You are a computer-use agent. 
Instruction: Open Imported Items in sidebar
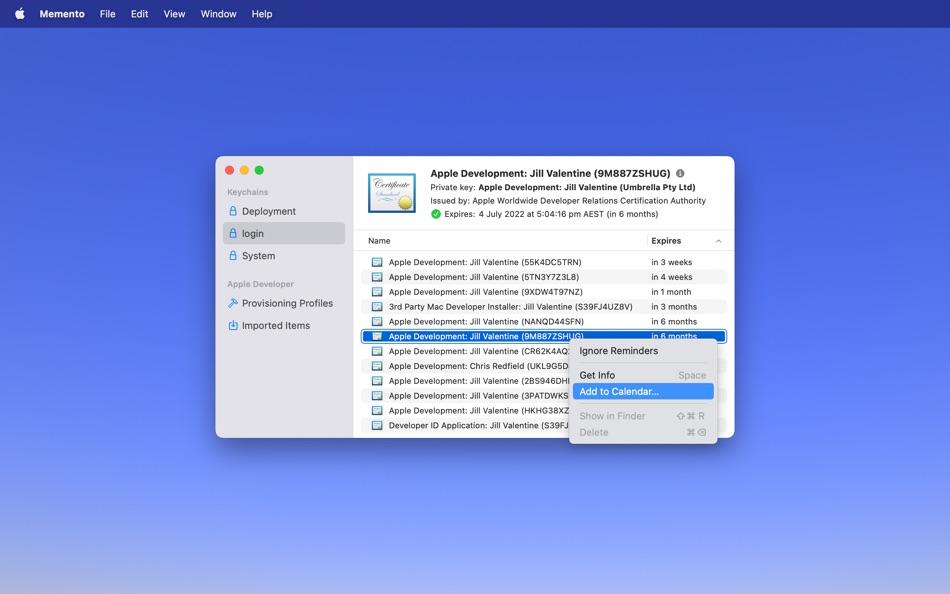(284, 325)
